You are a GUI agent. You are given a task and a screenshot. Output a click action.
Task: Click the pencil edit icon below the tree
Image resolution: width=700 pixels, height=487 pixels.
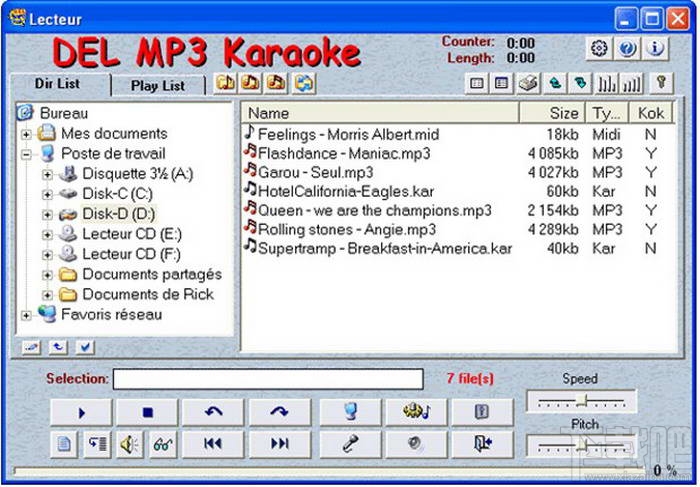pyautogui.click(x=31, y=347)
